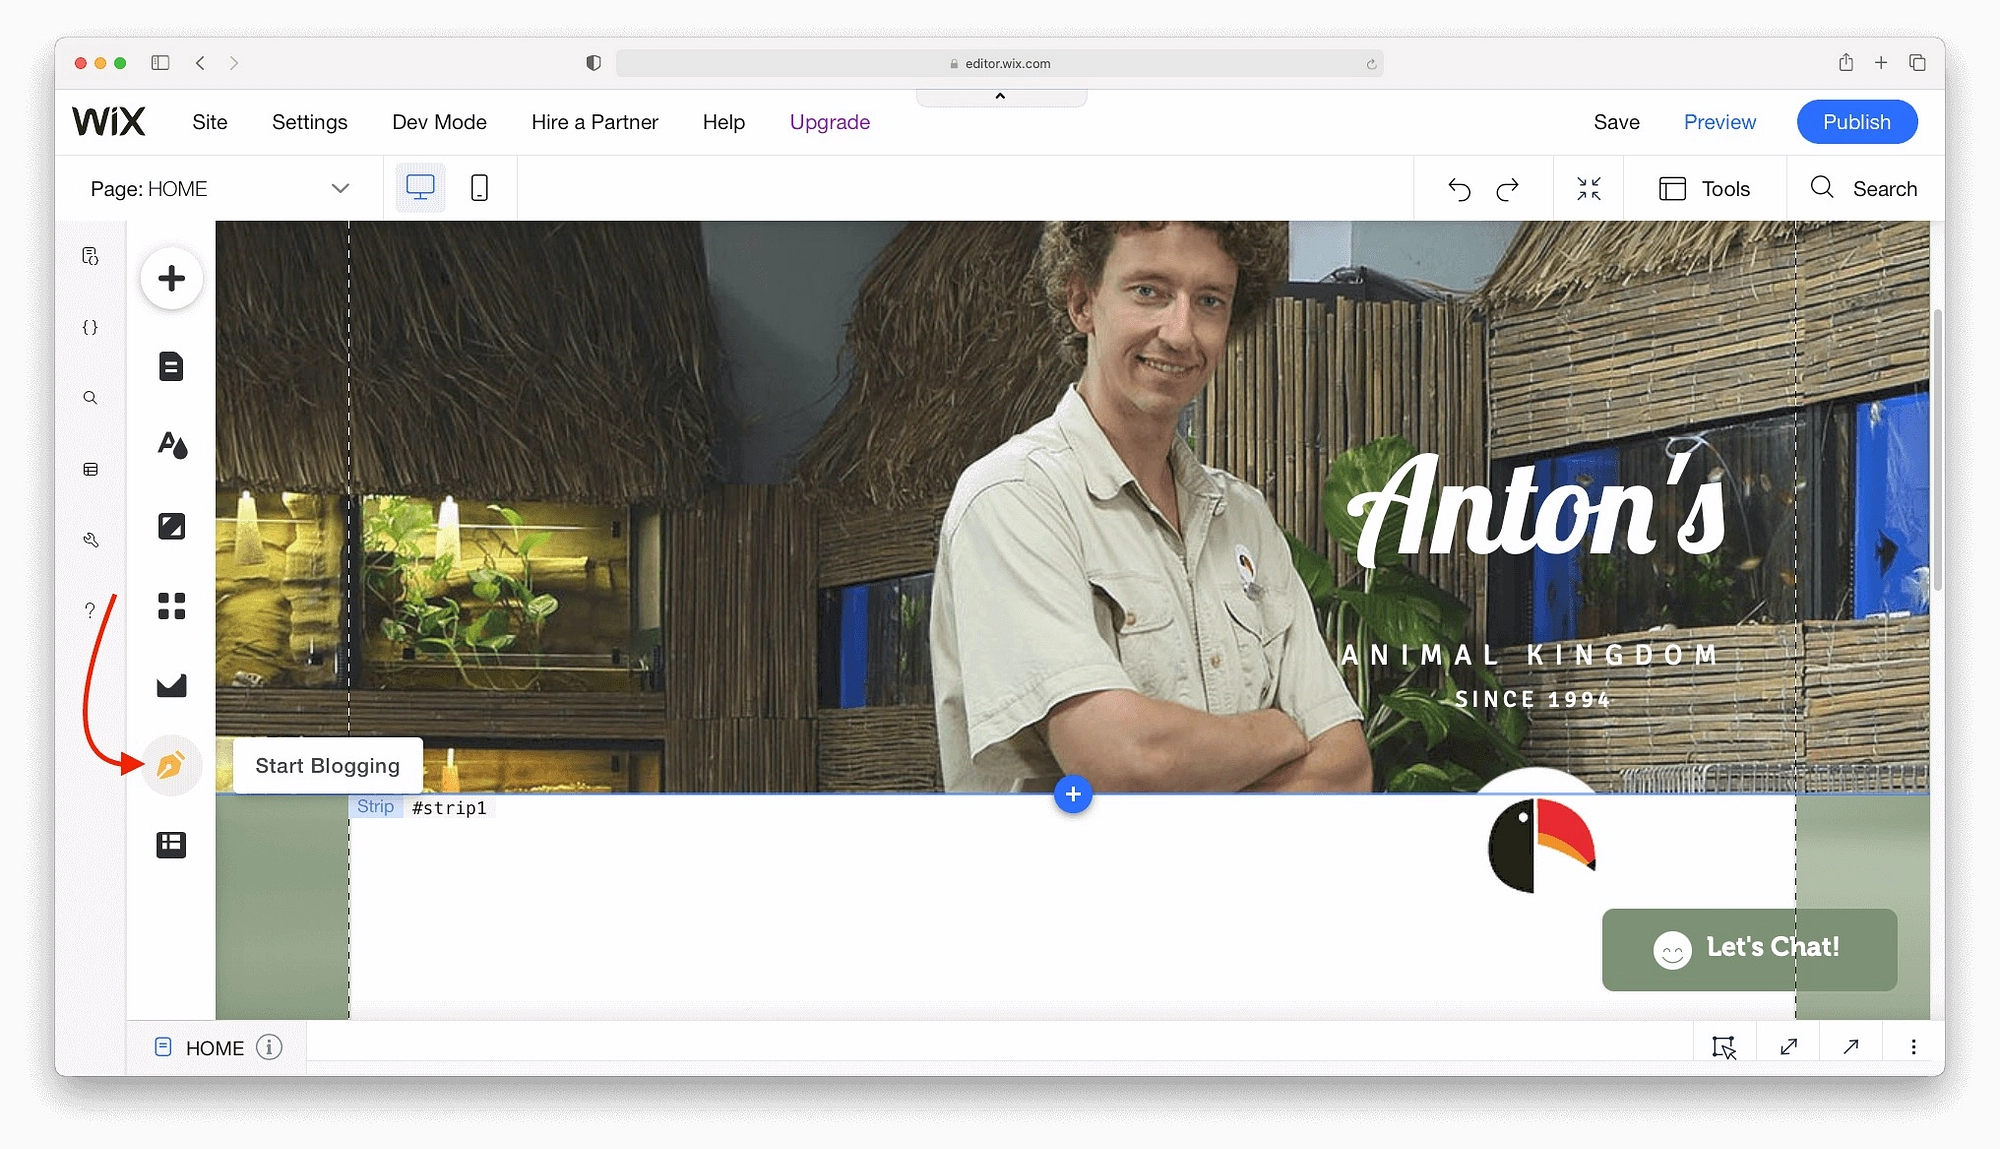Show Safari tab overview
Viewport: 2000px width, 1149px height.
(1917, 63)
